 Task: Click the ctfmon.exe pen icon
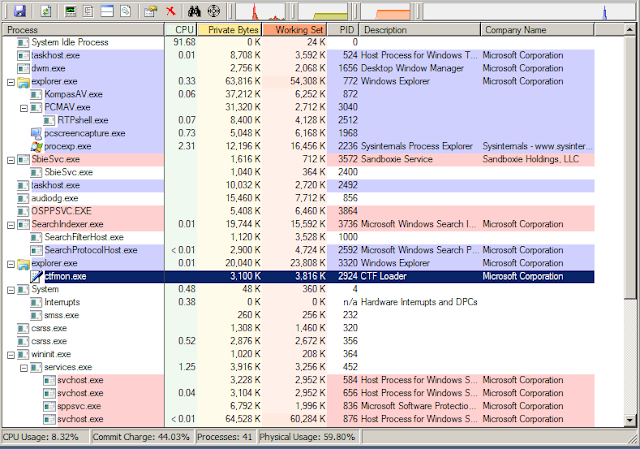pyautogui.click(x=36, y=276)
